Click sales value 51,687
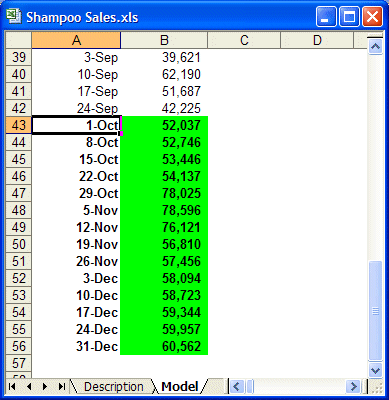The image size is (389, 400). click(164, 91)
